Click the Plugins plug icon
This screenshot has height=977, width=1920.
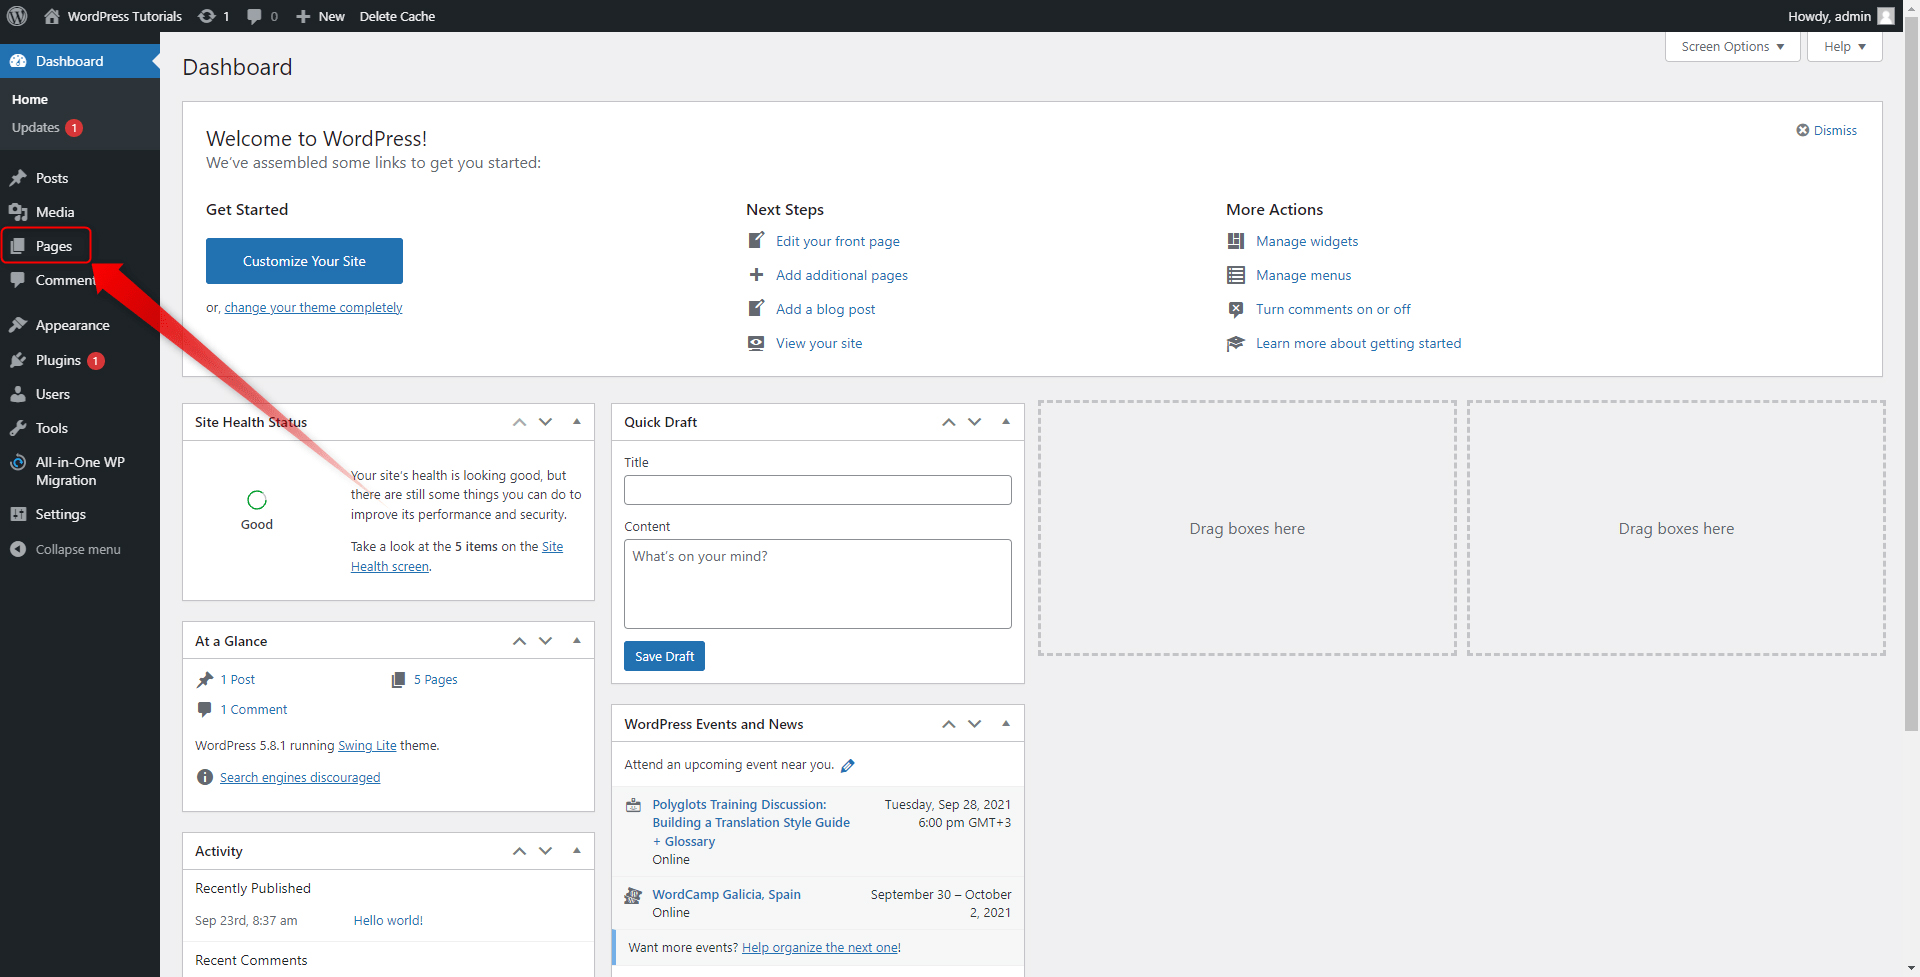pos(18,360)
